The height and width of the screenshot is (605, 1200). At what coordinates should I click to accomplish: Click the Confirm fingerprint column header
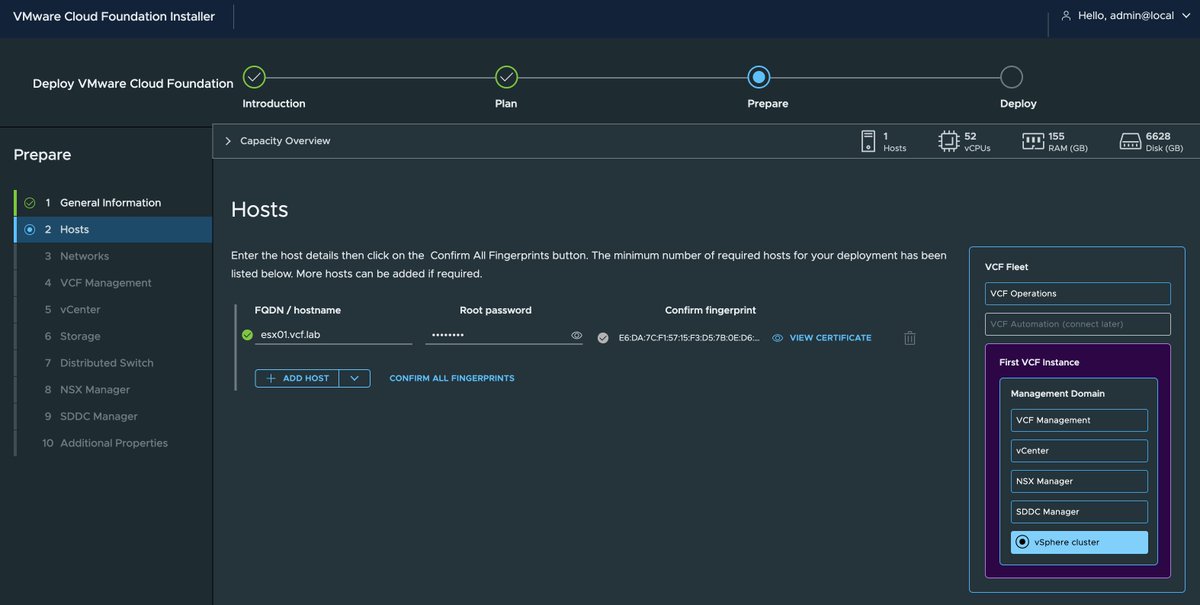click(x=710, y=310)
